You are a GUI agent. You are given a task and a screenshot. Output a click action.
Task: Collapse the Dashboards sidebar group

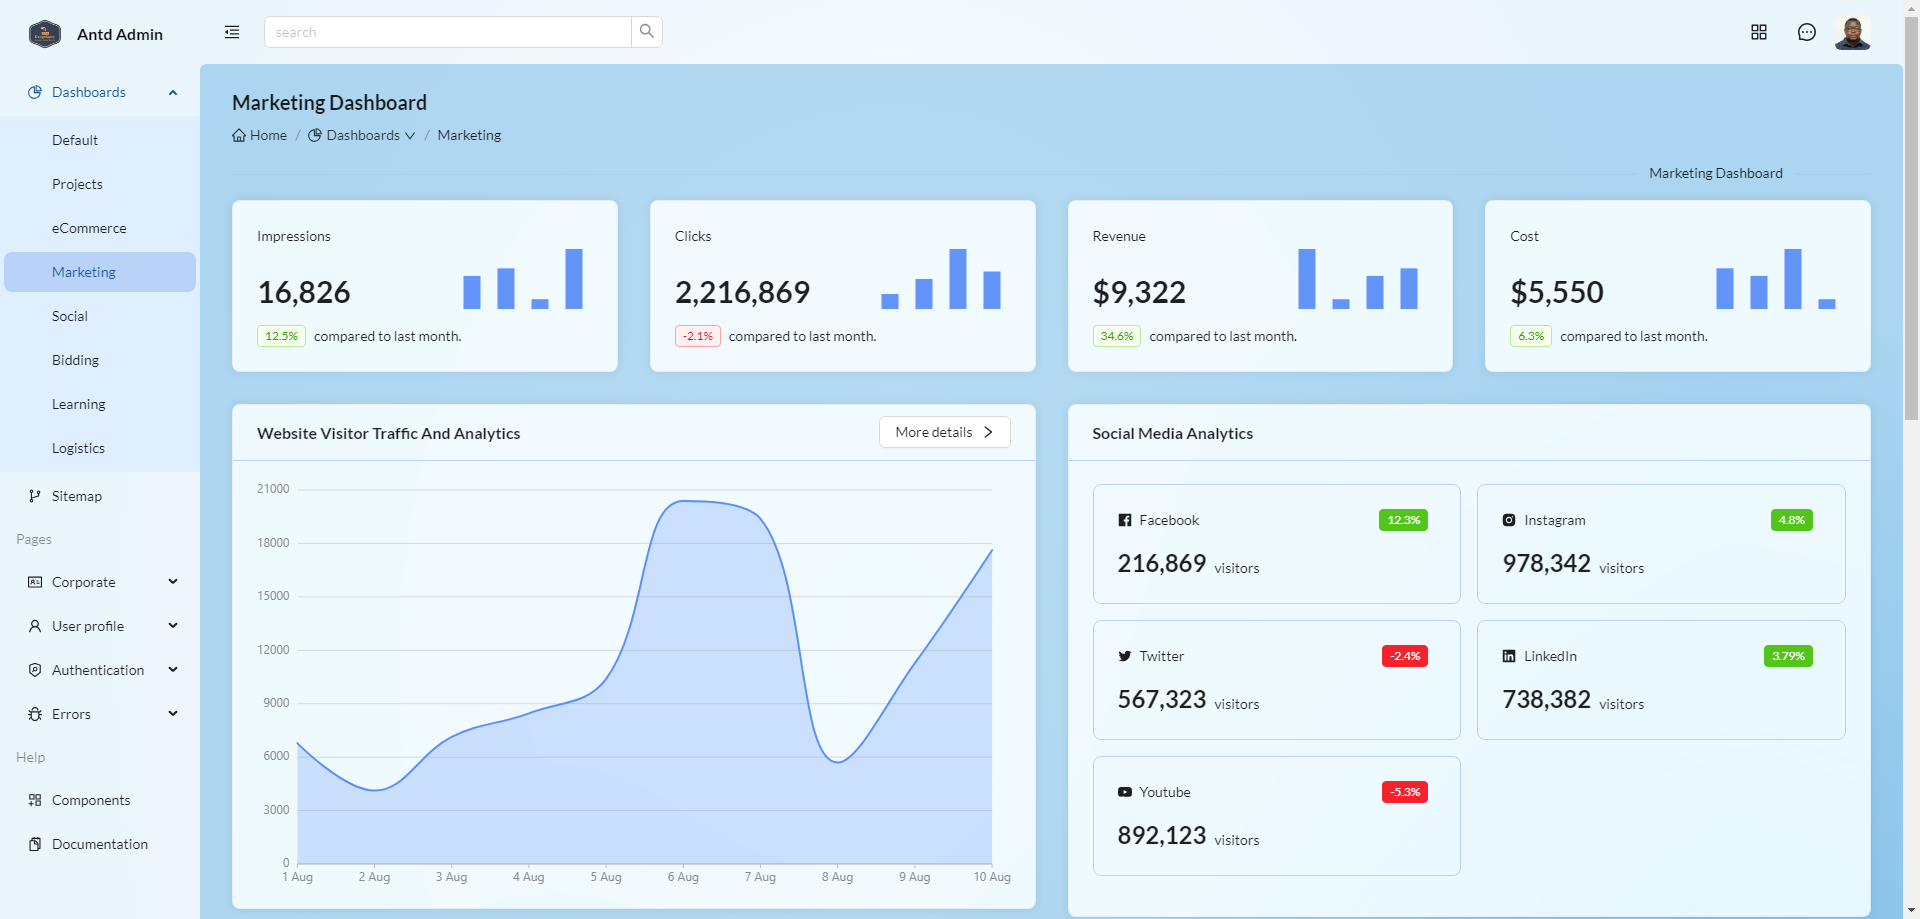tap(173, 92)
